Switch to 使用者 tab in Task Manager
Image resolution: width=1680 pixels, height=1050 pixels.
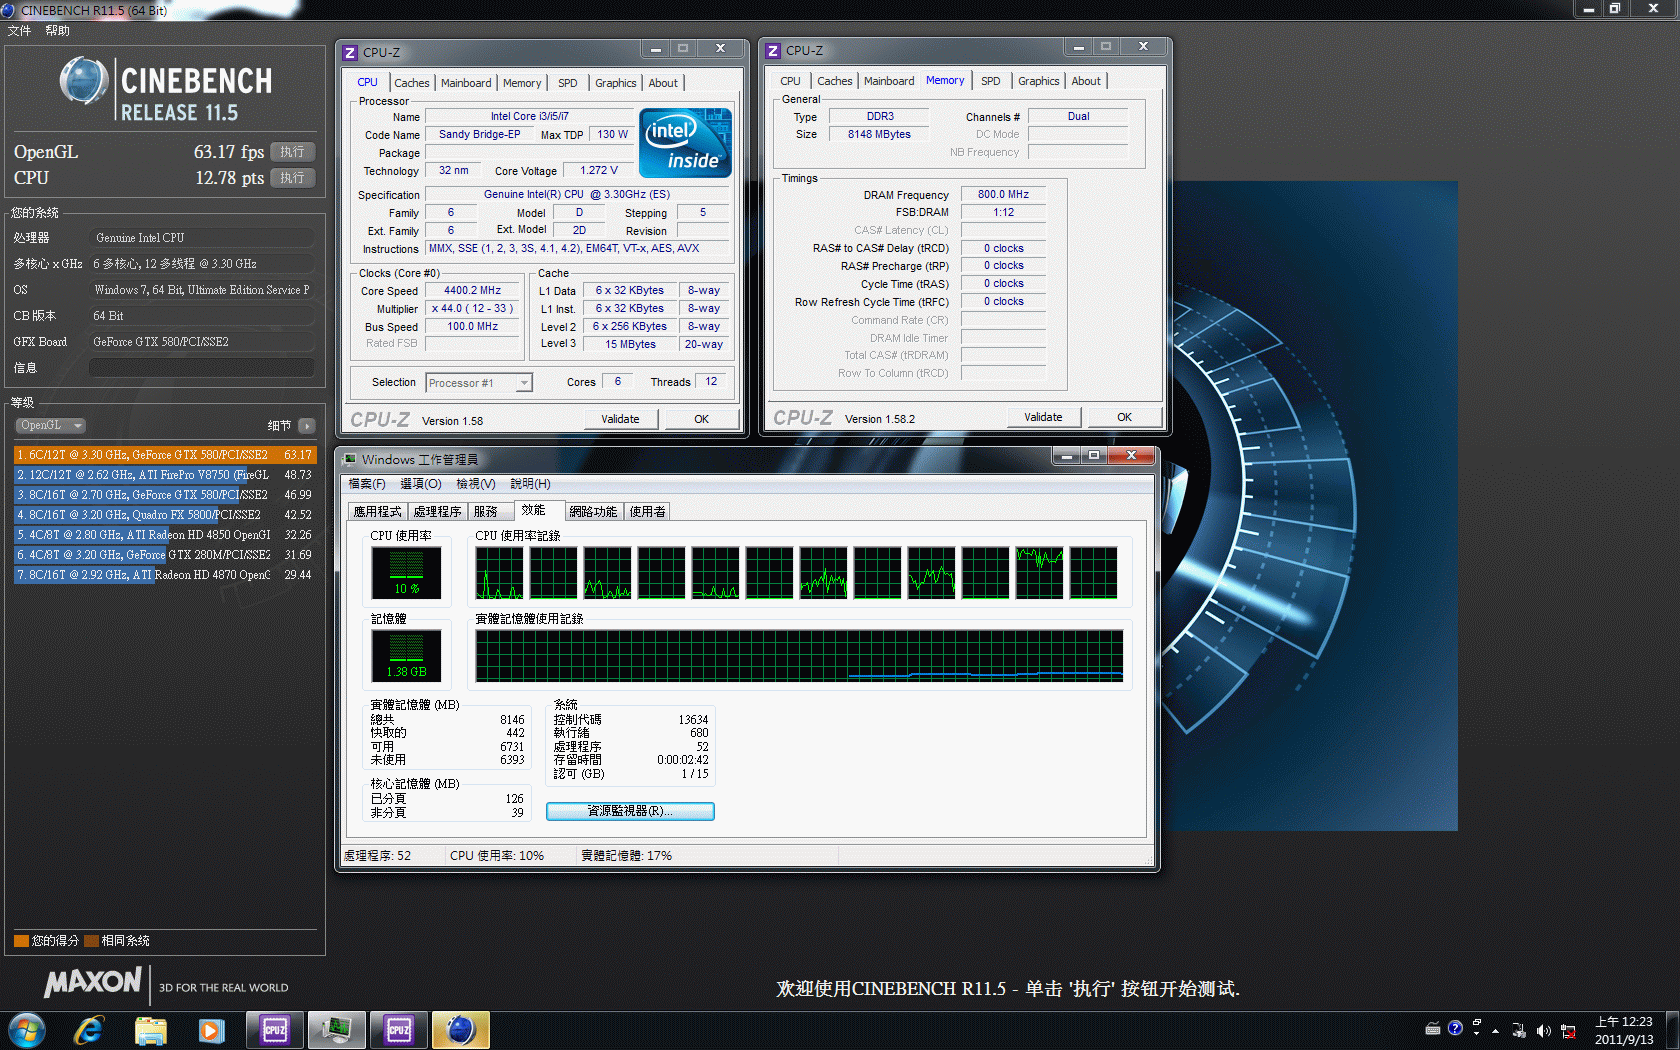click(x=647, y=511)
